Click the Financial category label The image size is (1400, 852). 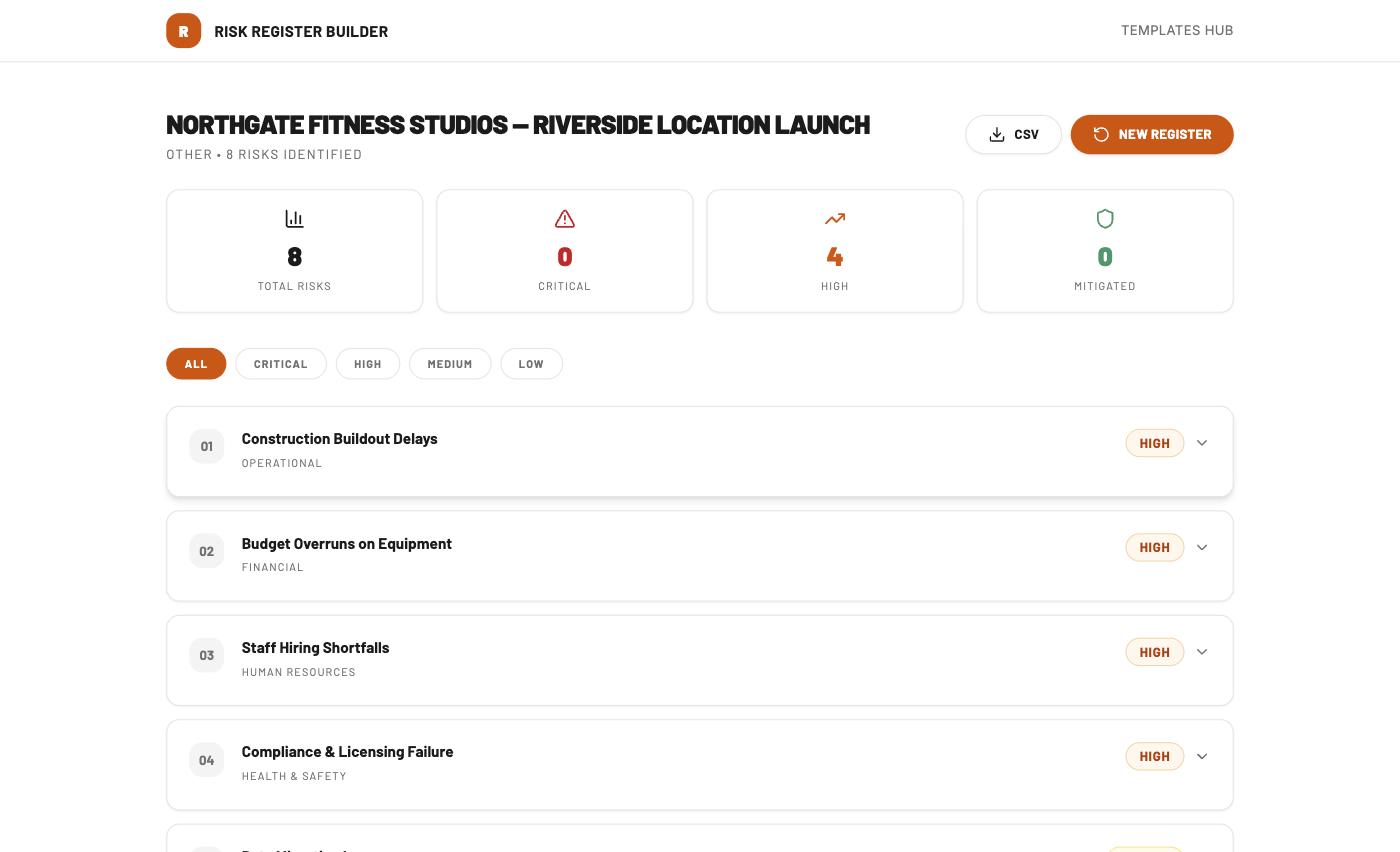click(273, 567)
